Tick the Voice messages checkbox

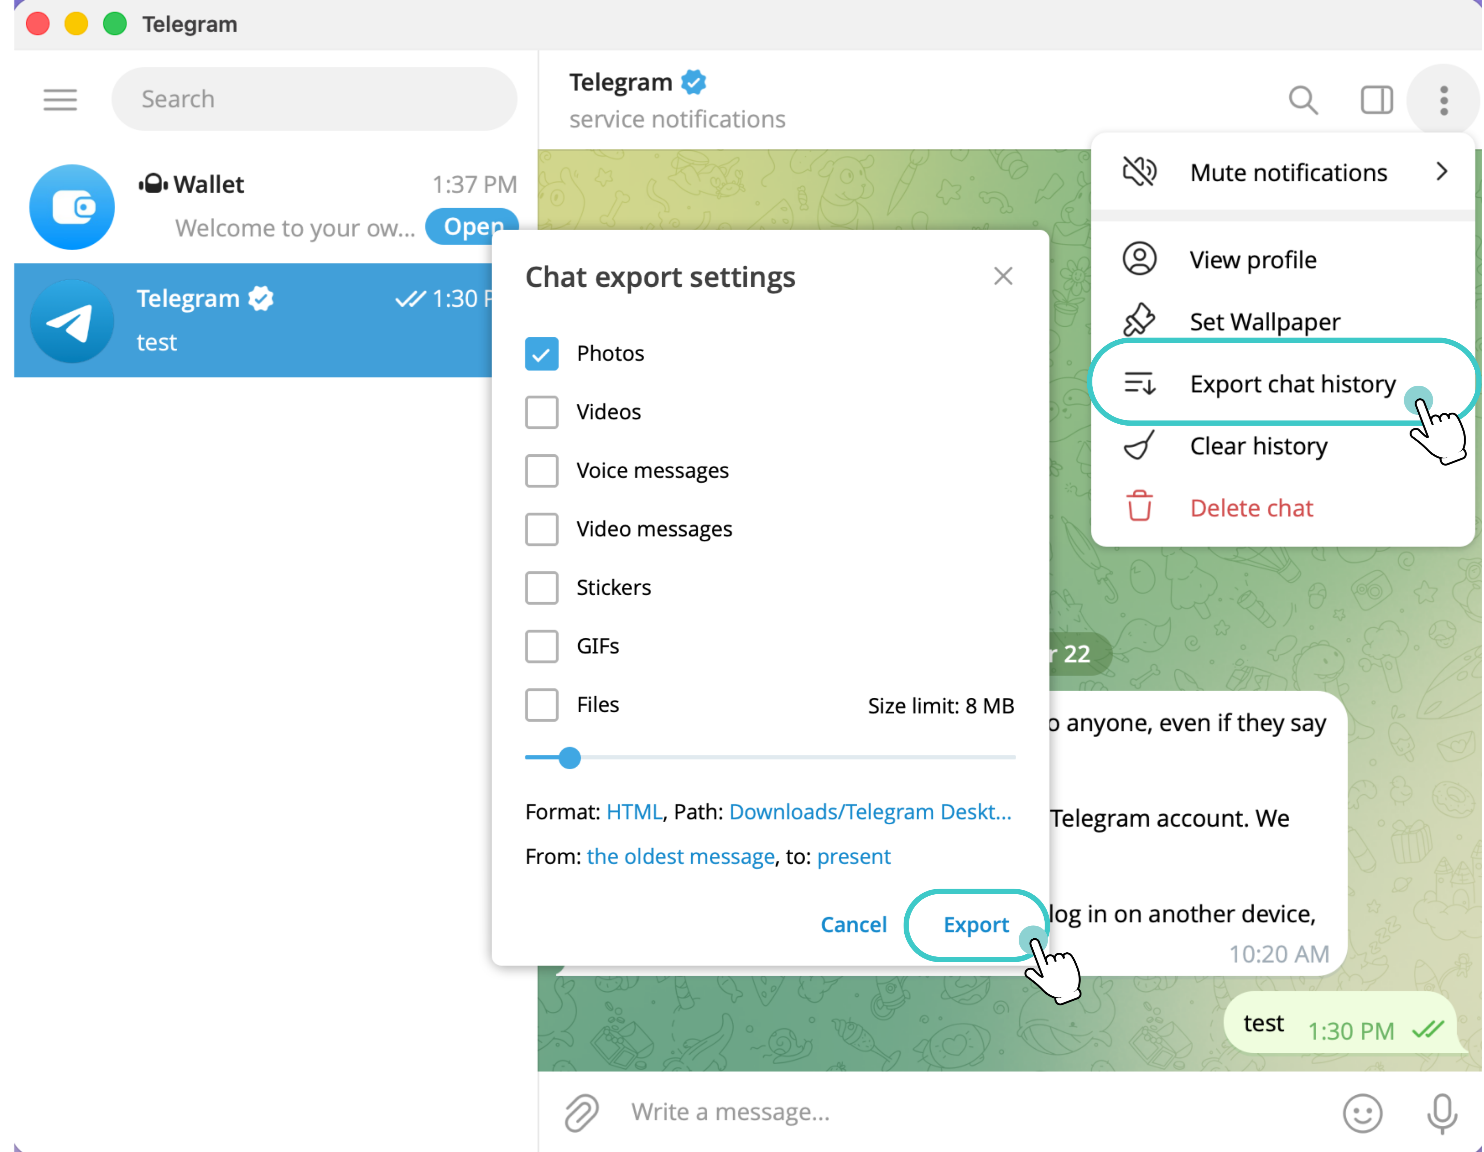coord(542,471)
